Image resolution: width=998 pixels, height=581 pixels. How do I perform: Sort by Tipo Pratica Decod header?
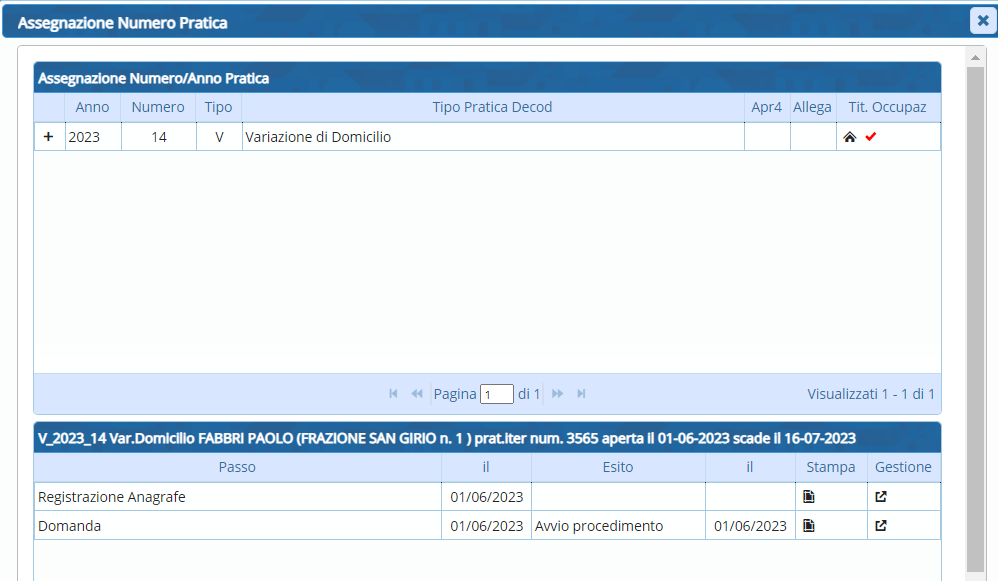(x=492, y=107)
